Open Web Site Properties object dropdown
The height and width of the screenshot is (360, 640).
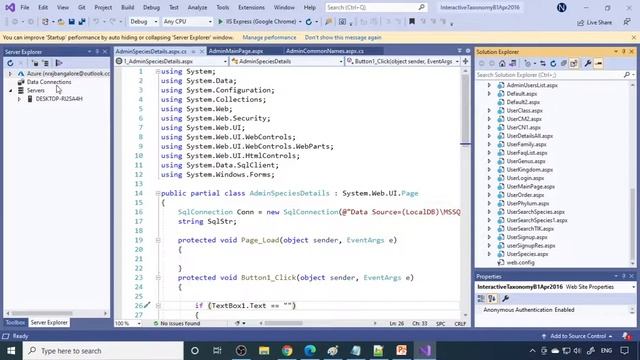pos(556,287)
